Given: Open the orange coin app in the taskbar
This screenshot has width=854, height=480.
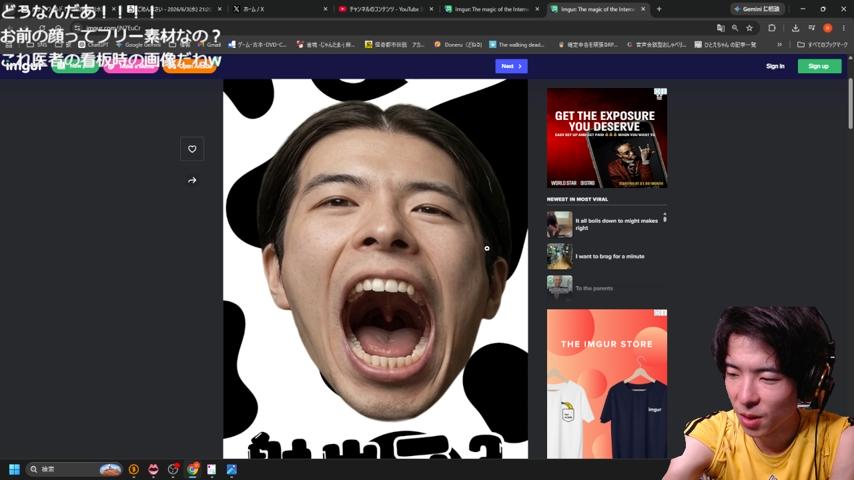Looking at the screenshot, I should pyautogui.click(x=134, y=469).
